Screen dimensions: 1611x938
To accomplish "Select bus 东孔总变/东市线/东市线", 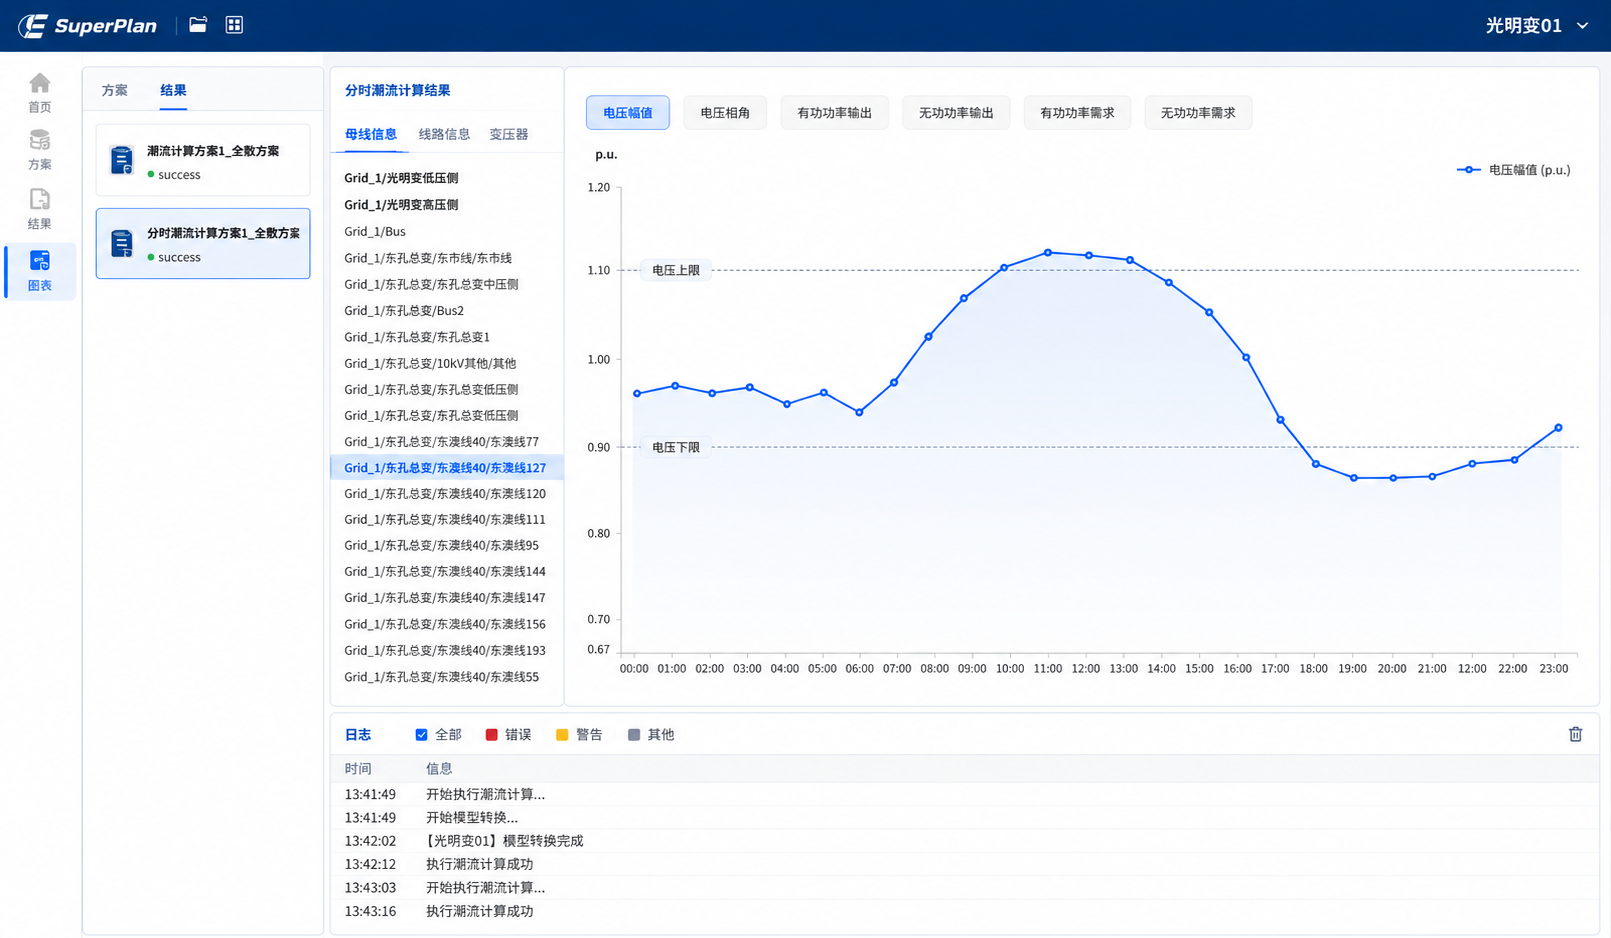I will coord(428,258).
